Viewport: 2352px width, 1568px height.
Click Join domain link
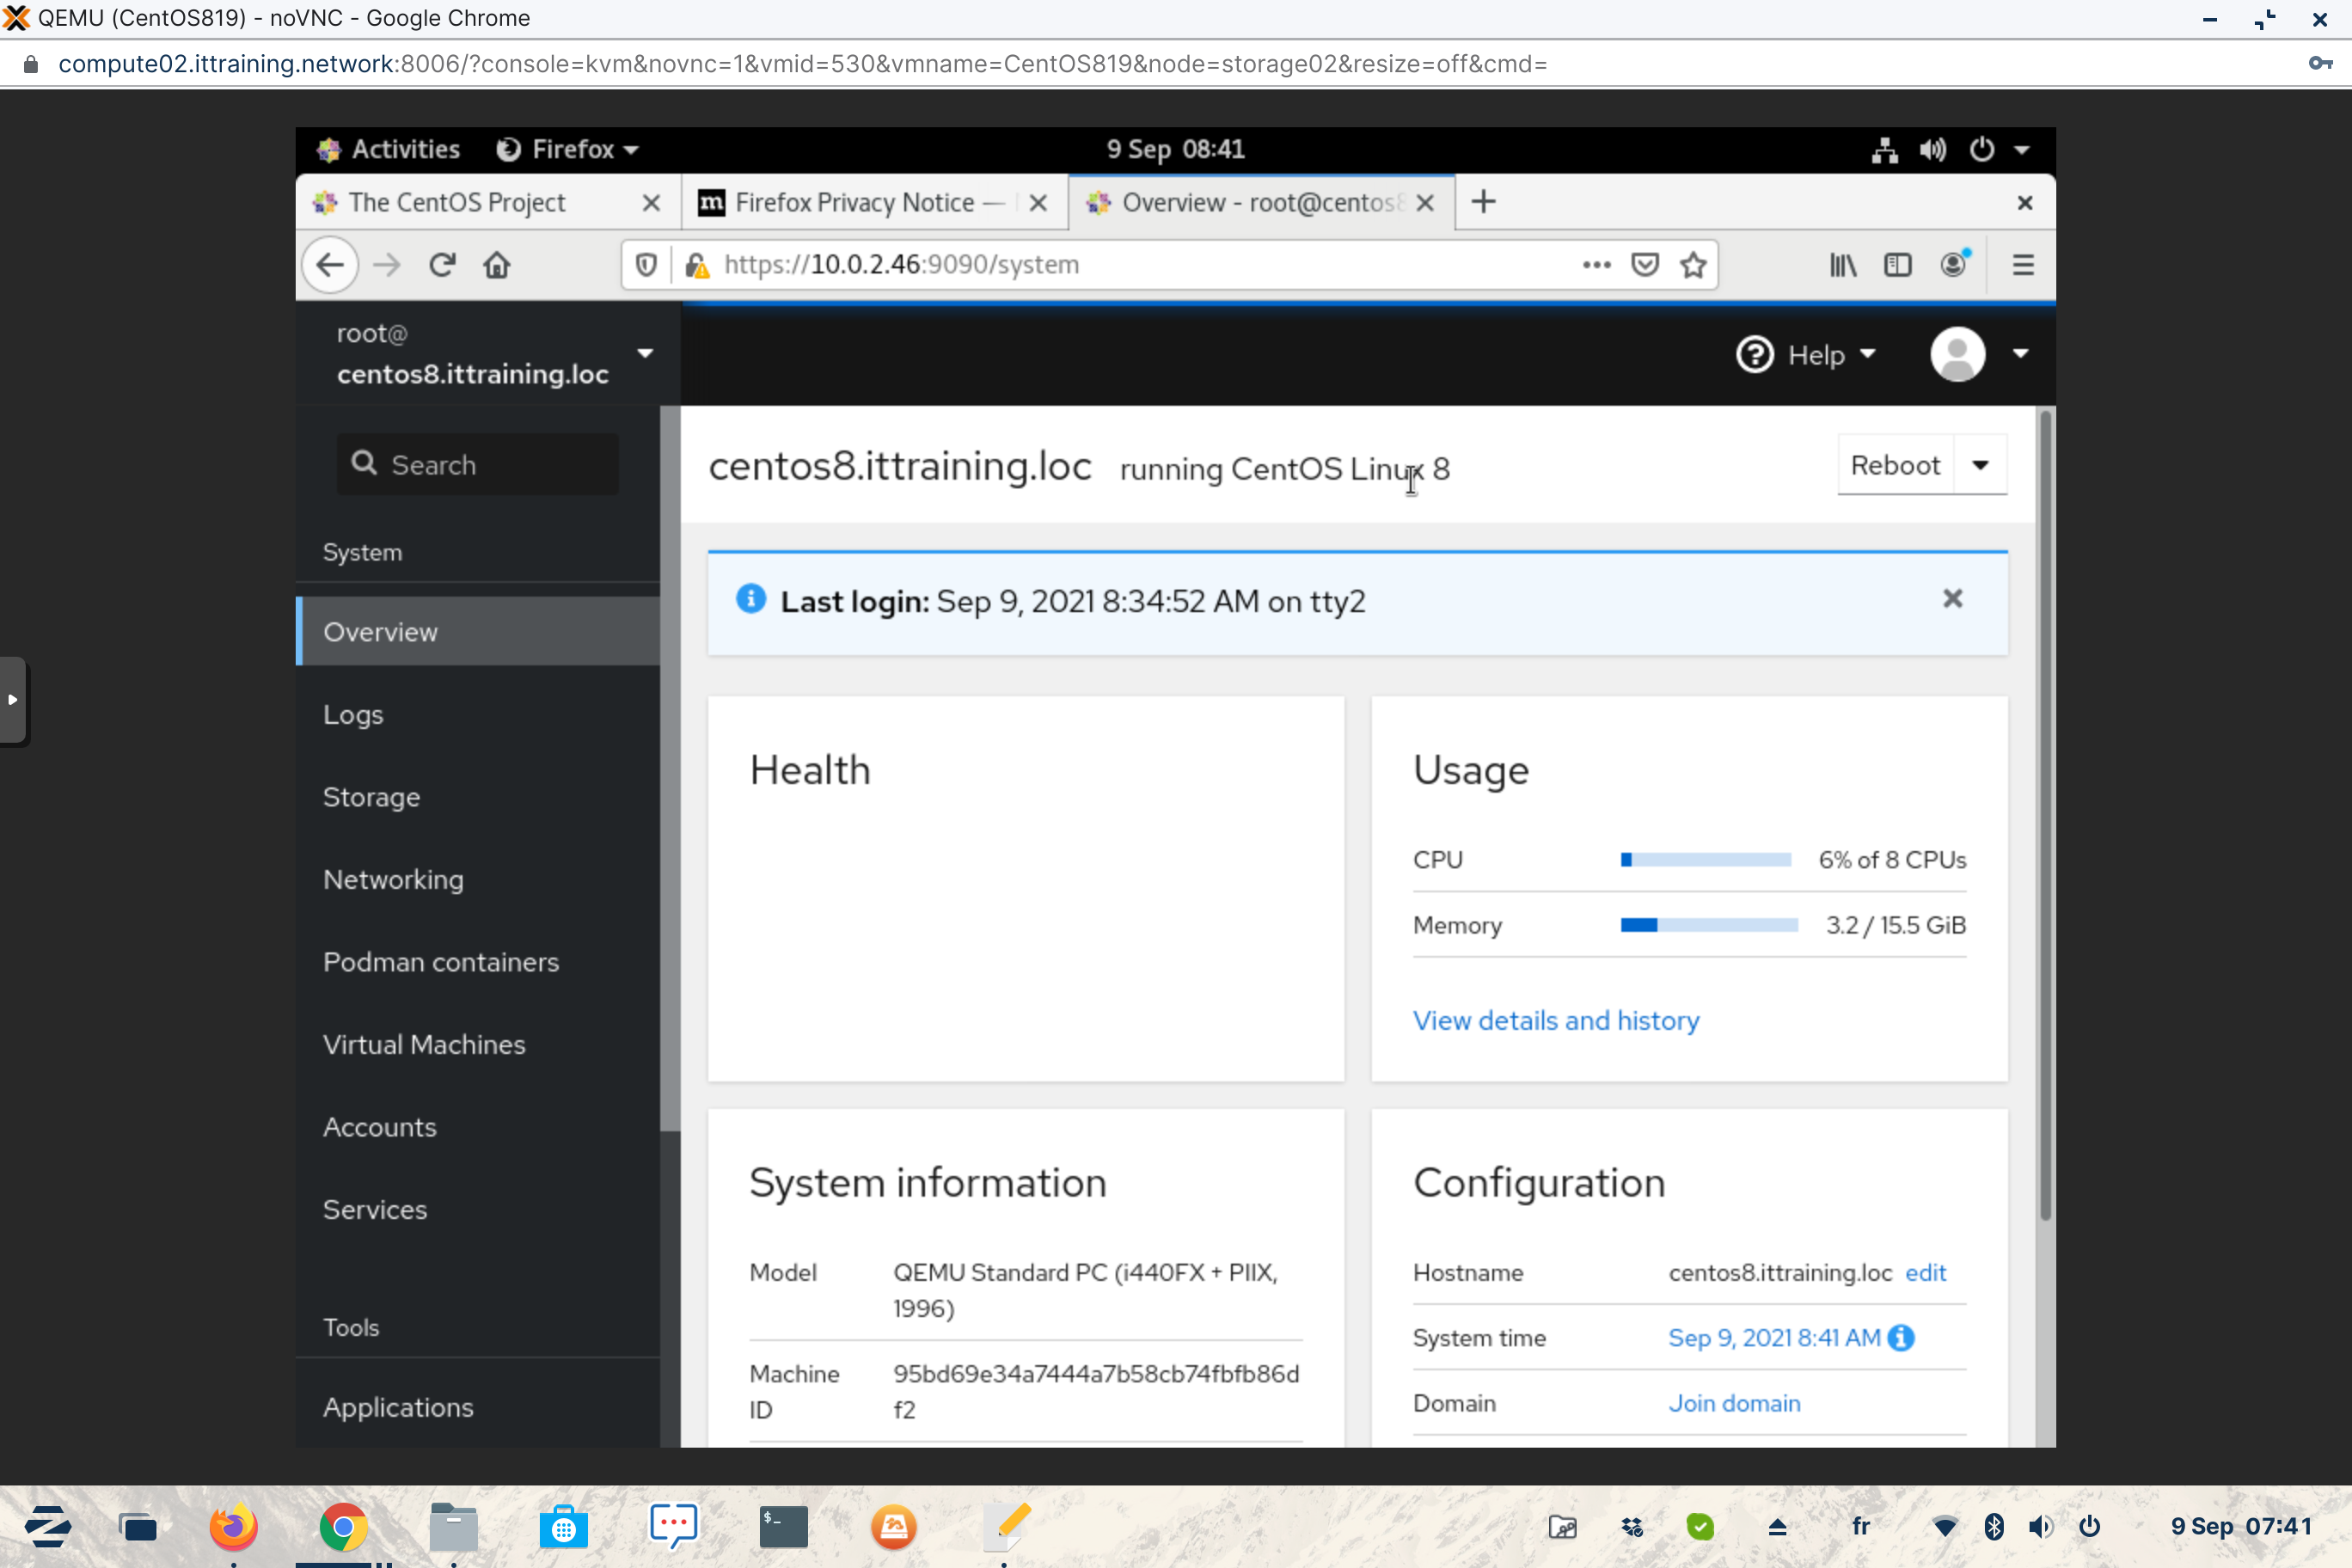(x=1734, y=1403)
